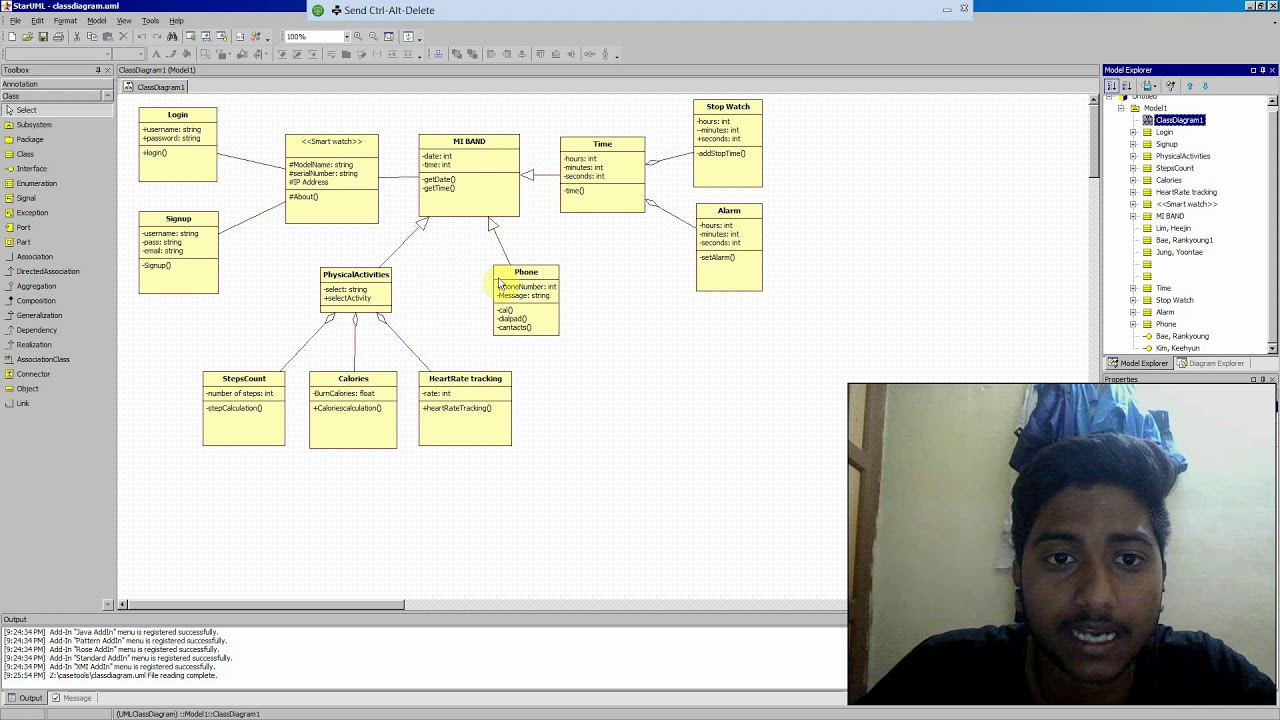Select the Calories class box in diagram
Image resolution: width=1280 pixels, height=720 pixels.
tap(353, 410)
